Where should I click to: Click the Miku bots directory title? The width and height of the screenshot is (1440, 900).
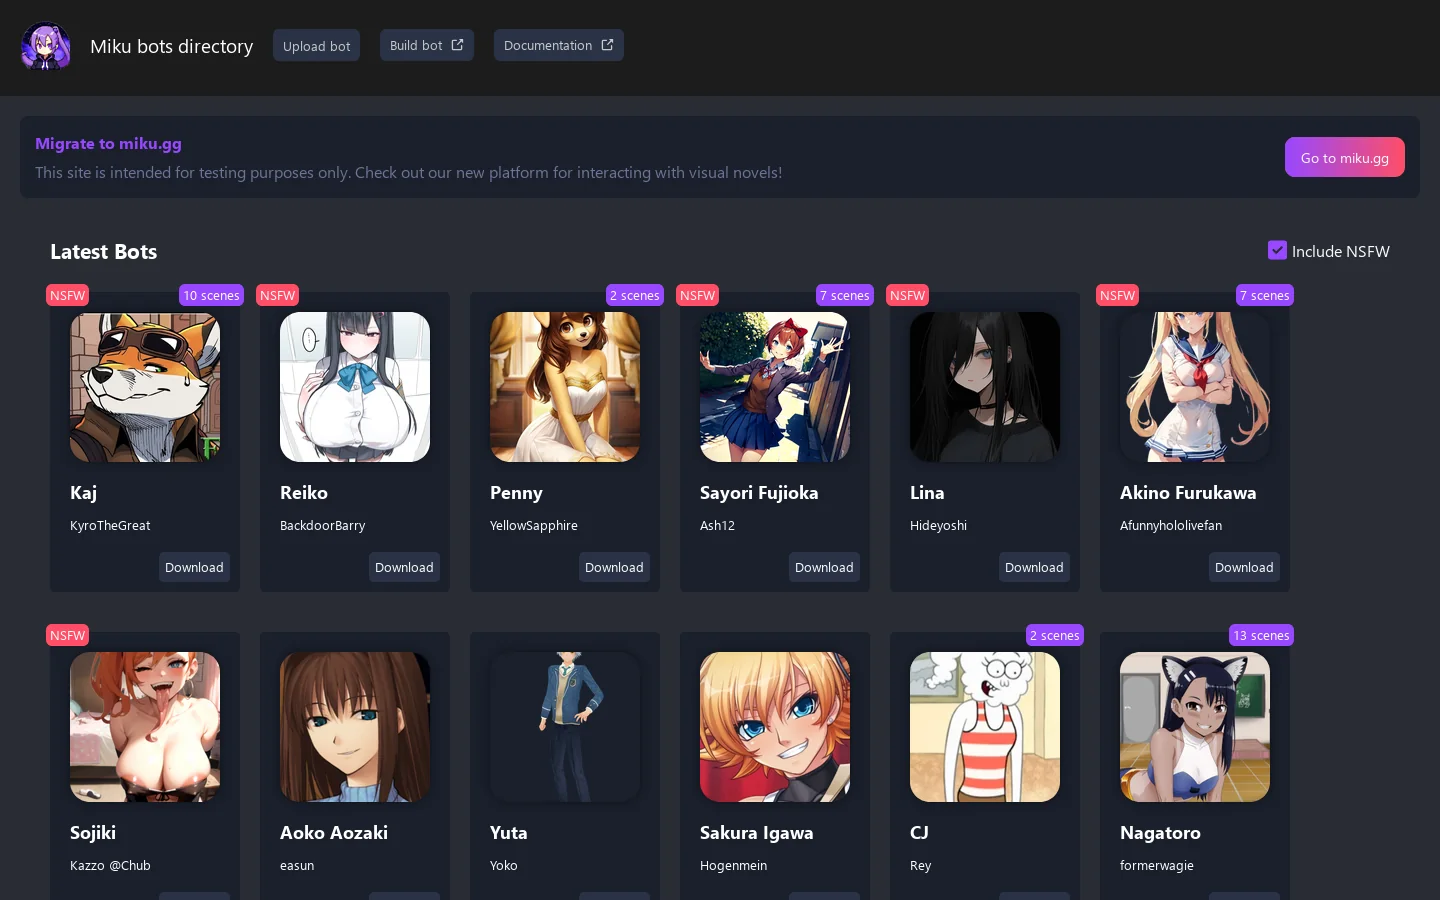click(x=172, y=46)
